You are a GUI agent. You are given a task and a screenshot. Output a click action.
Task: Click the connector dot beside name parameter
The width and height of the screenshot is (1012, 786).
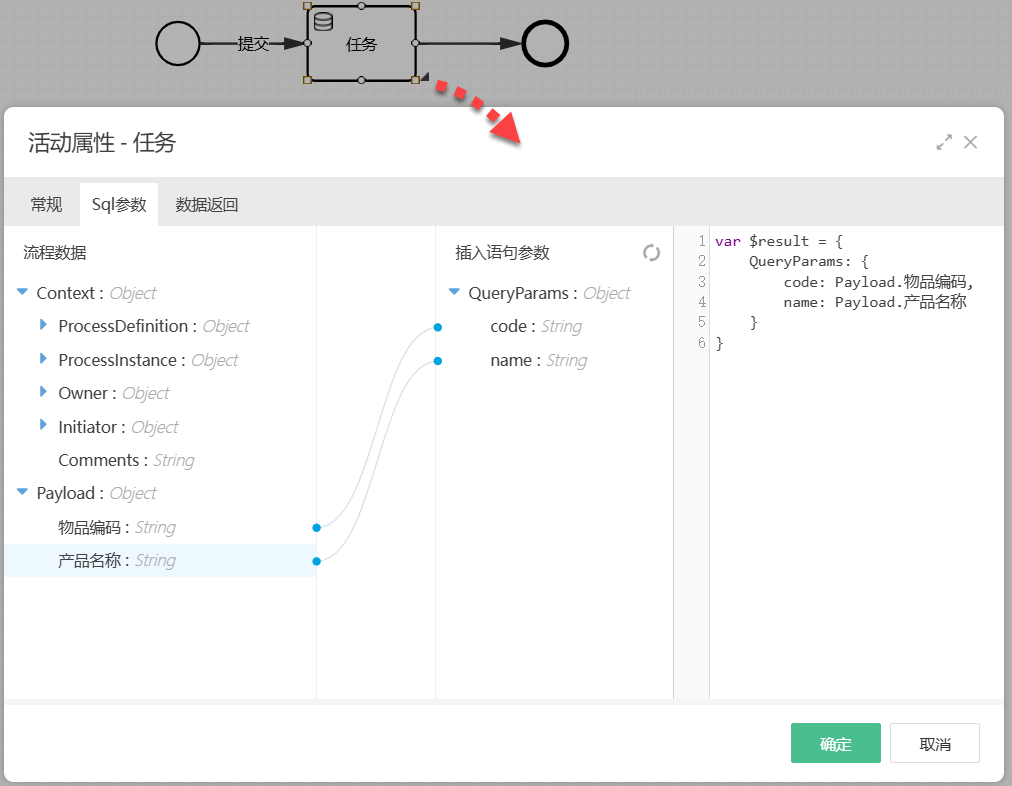tap(438, 361)
